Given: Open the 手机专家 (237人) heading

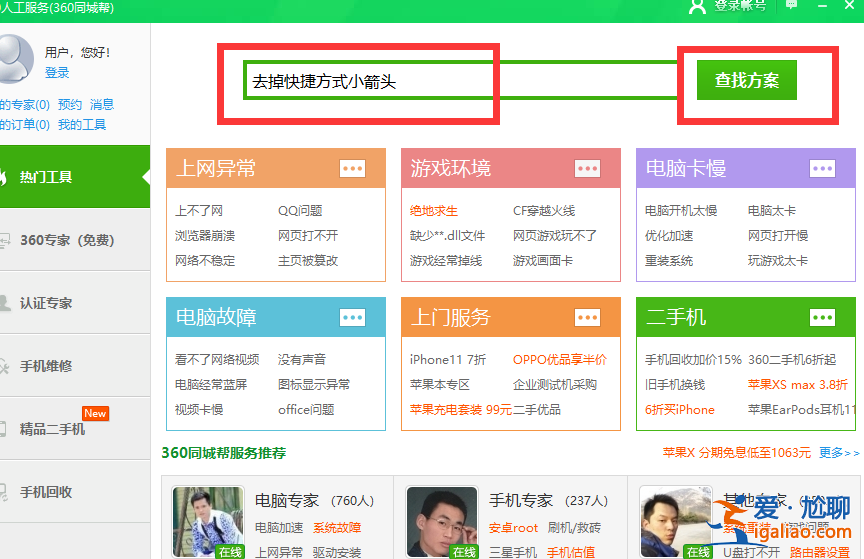Looking at the screenshot, I should click(548, 501).
